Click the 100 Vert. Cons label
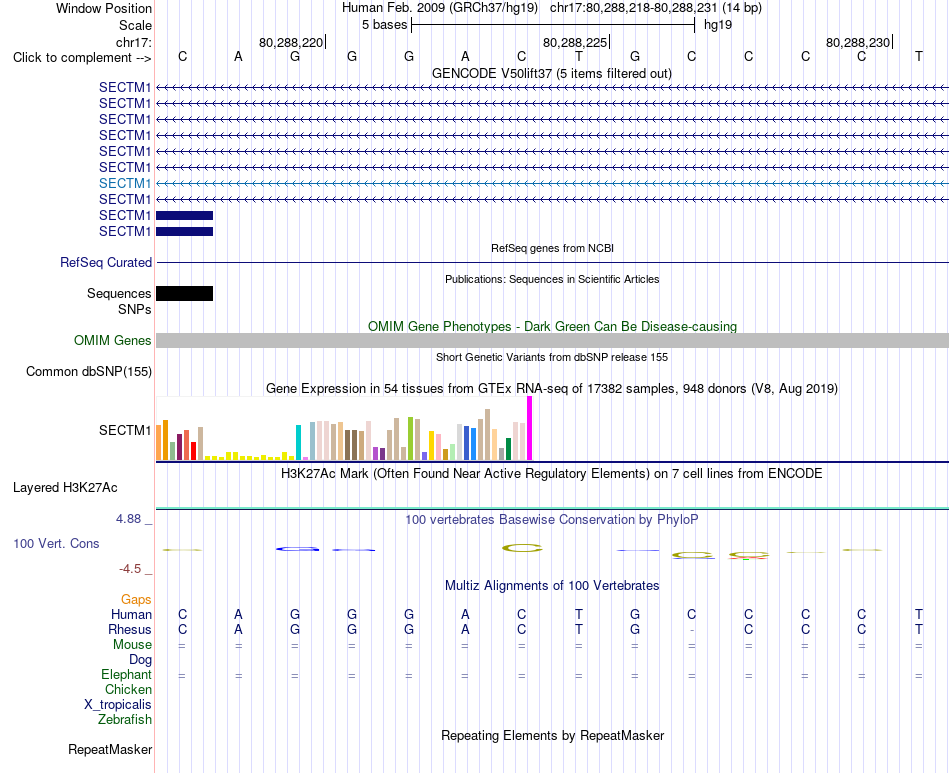 click(x=56, y=543)
